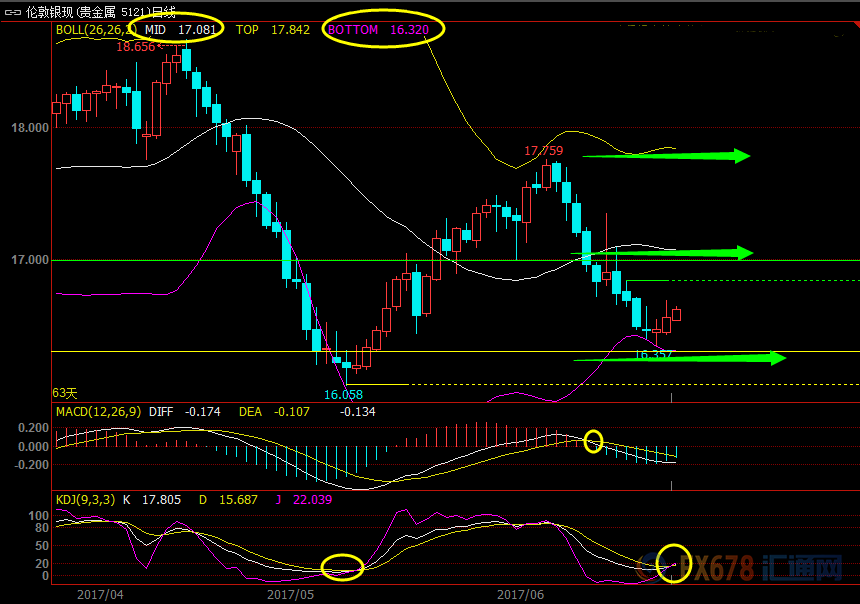860x604 pixels.
Task: Click the KDJ yellow circle above 2017/05
Action: (x=342, y=567)
